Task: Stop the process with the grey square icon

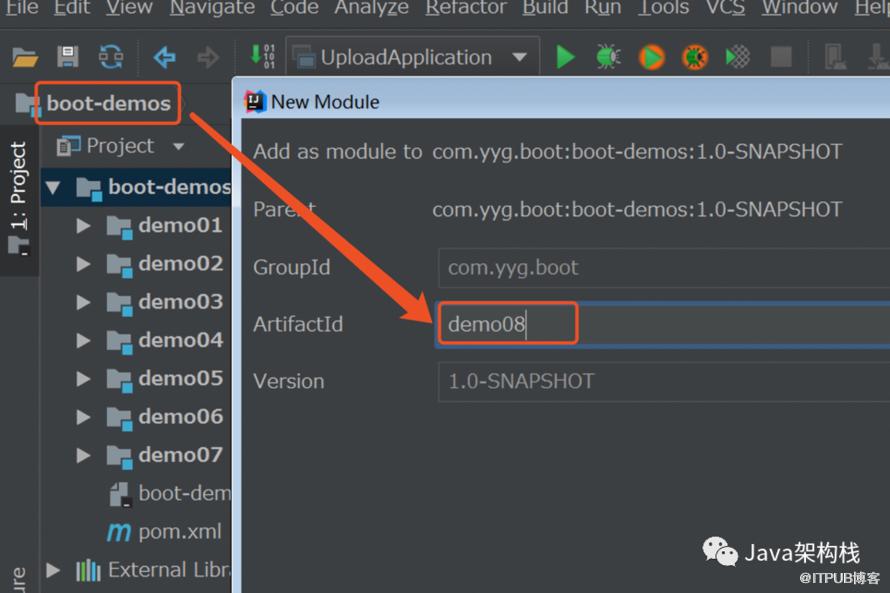Action: coord(781,57)
